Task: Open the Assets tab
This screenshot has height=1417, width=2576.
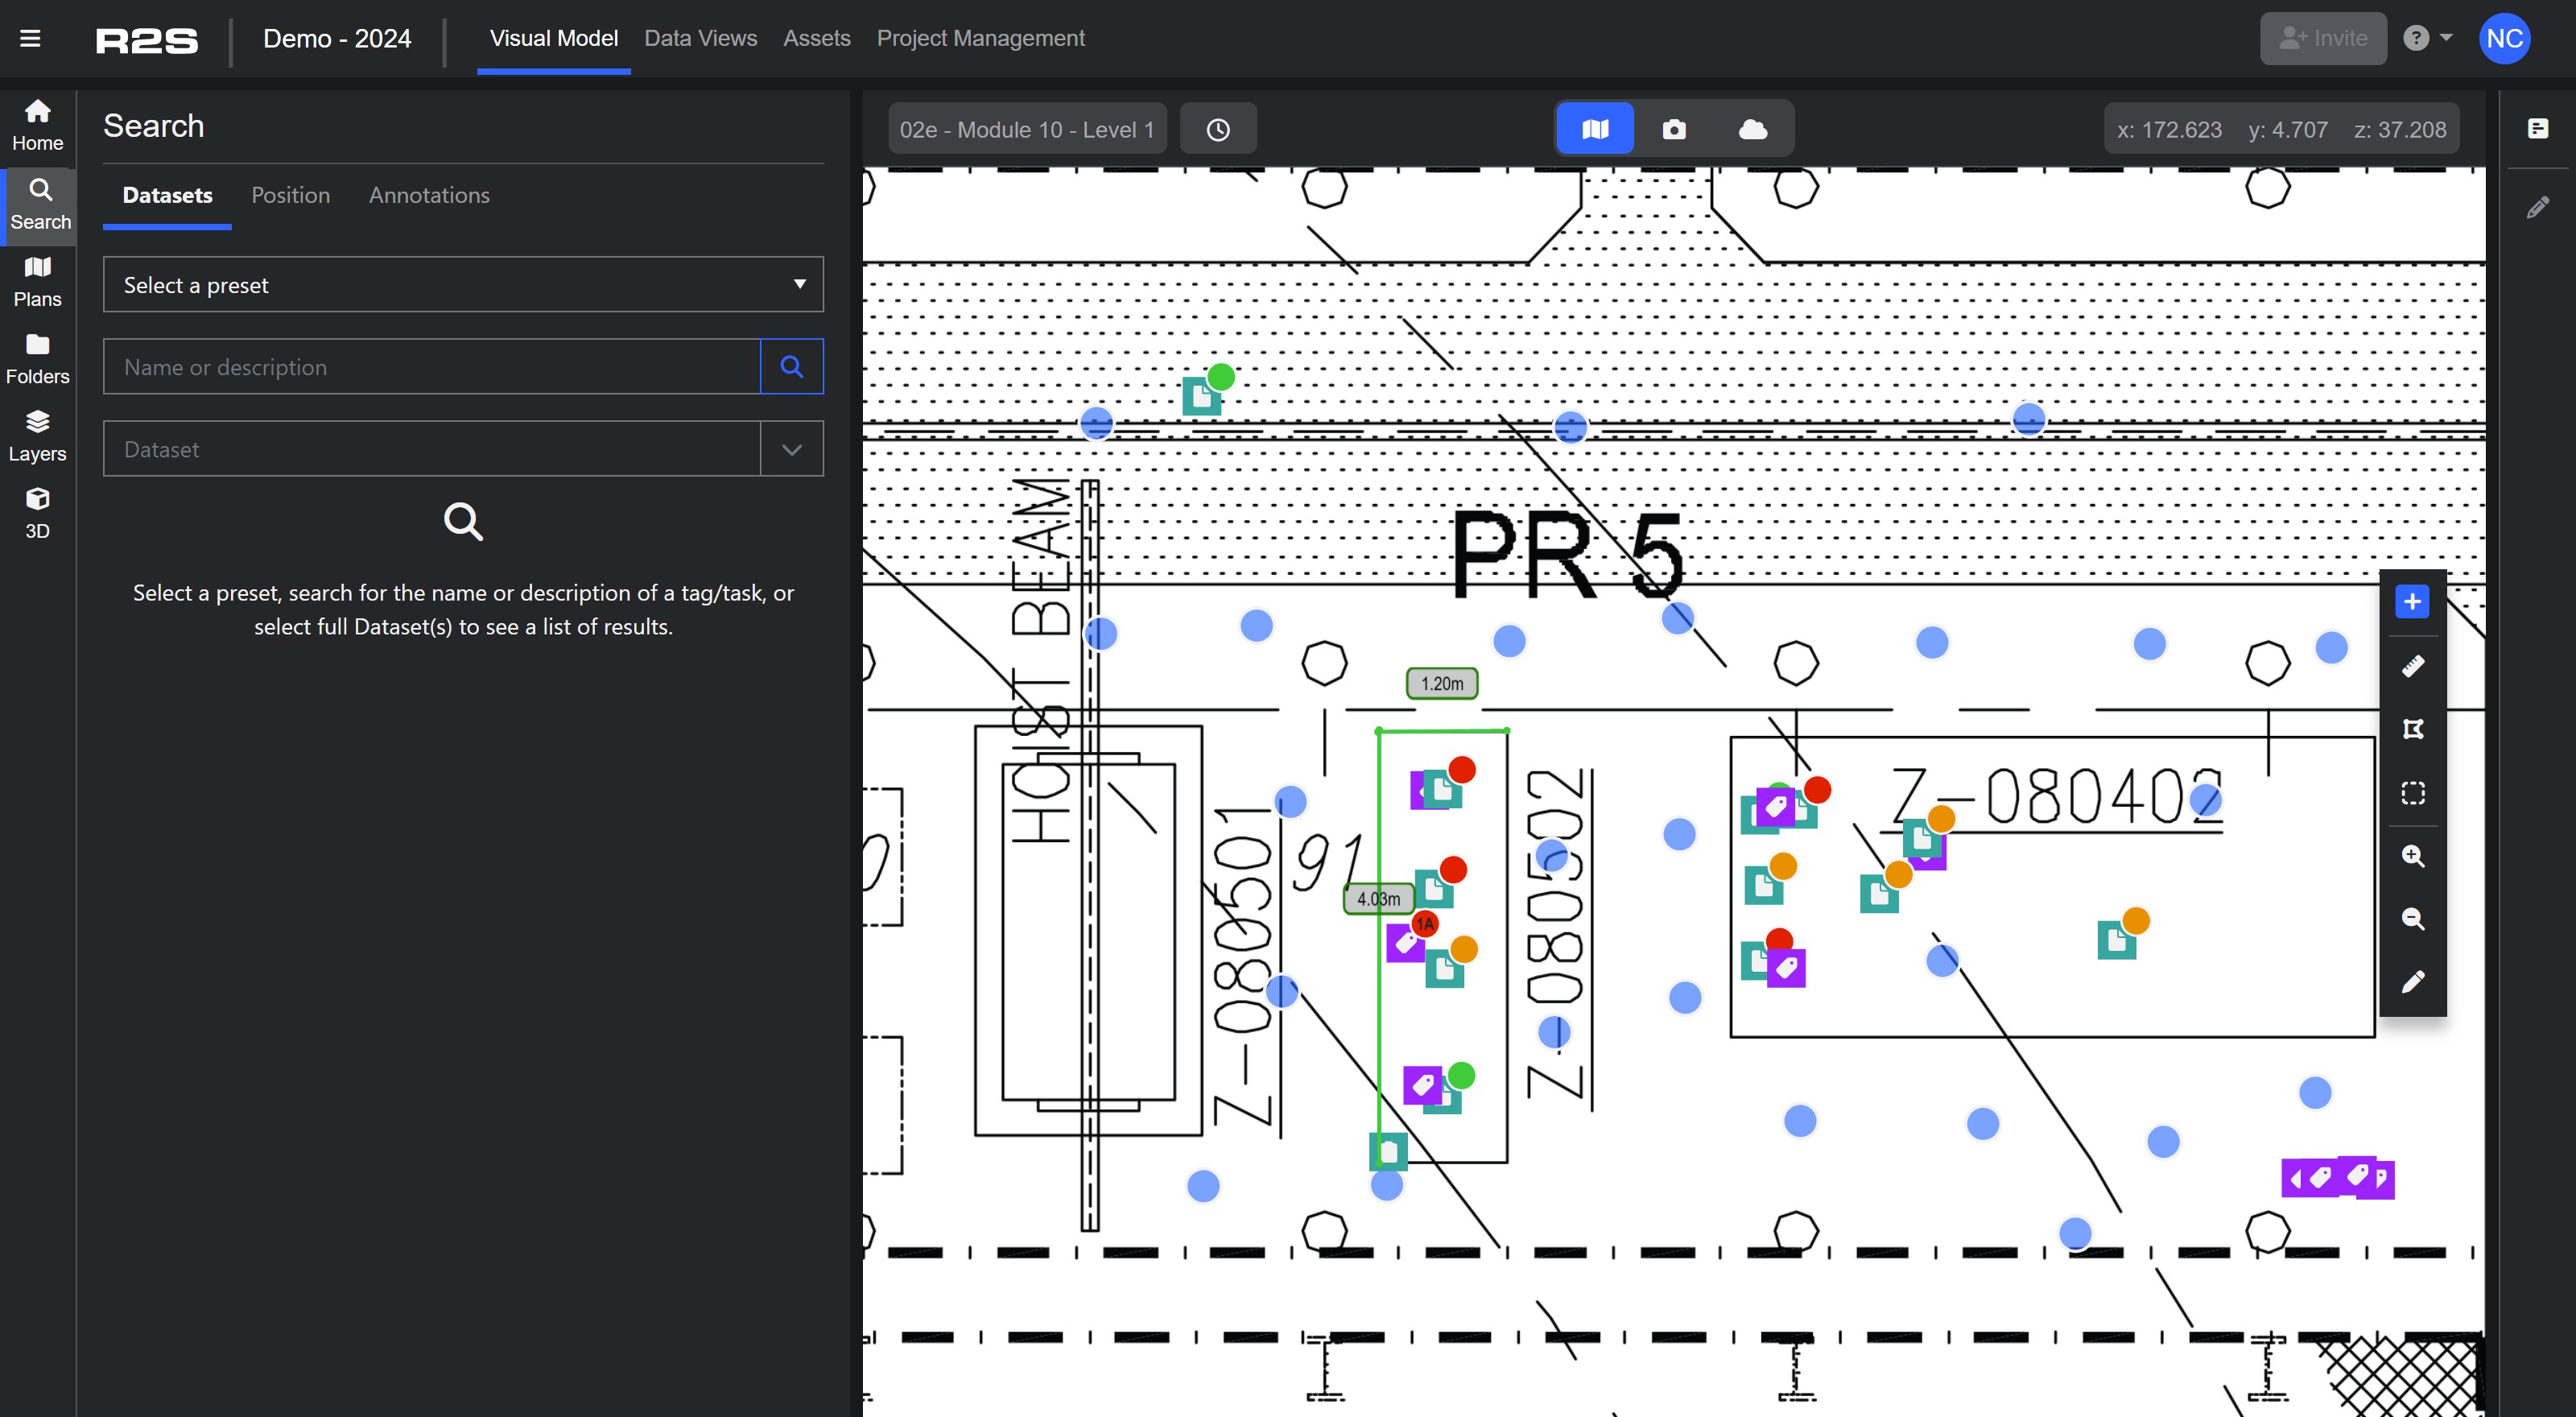Action: pyautogui.click(x=816, y=38)
